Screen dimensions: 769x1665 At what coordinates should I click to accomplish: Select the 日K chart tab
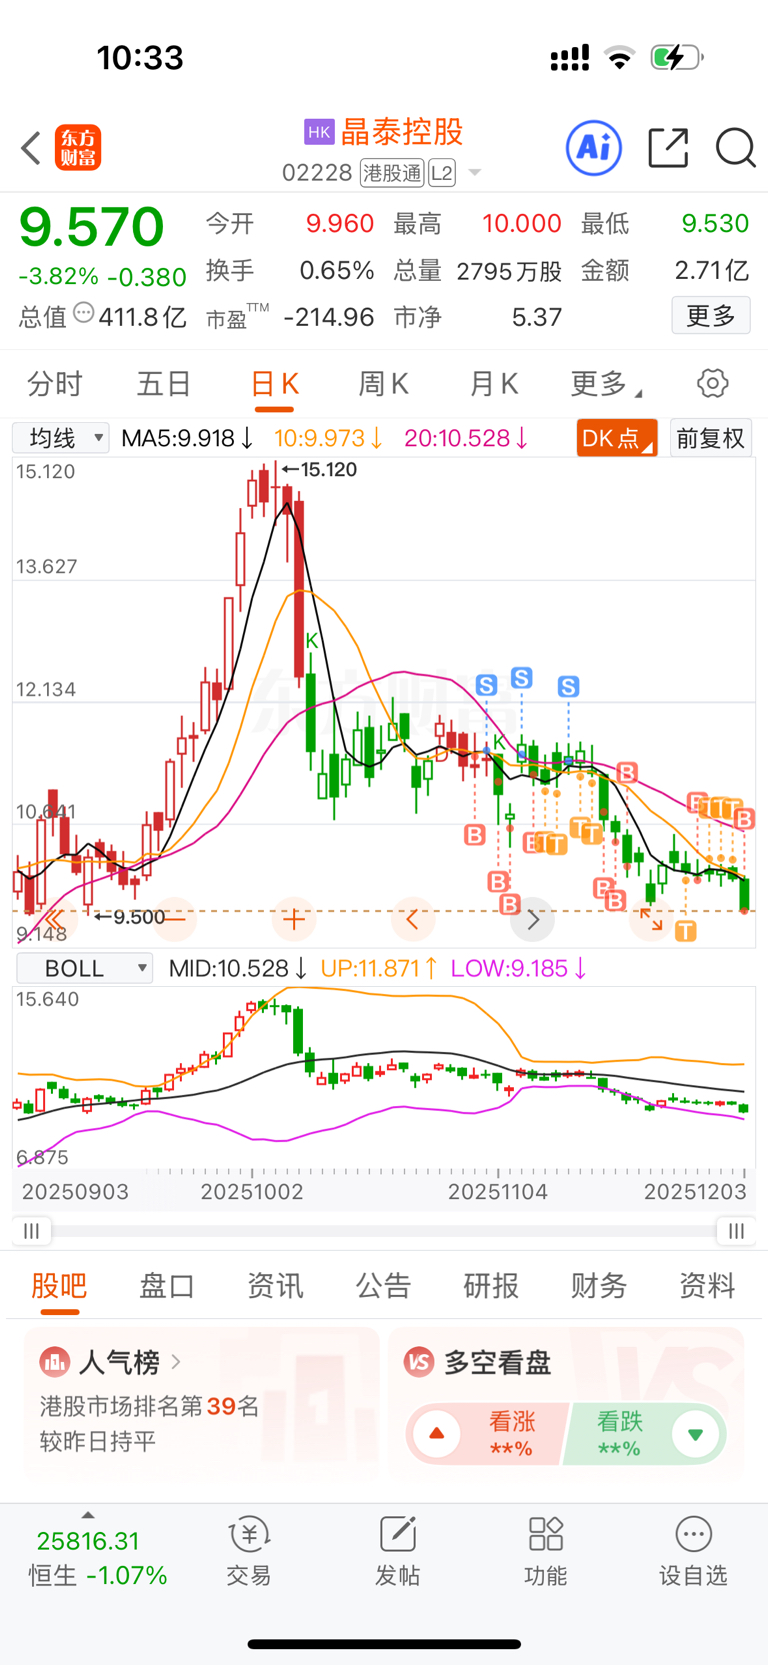pyautogui.click(x=274, y=383)
